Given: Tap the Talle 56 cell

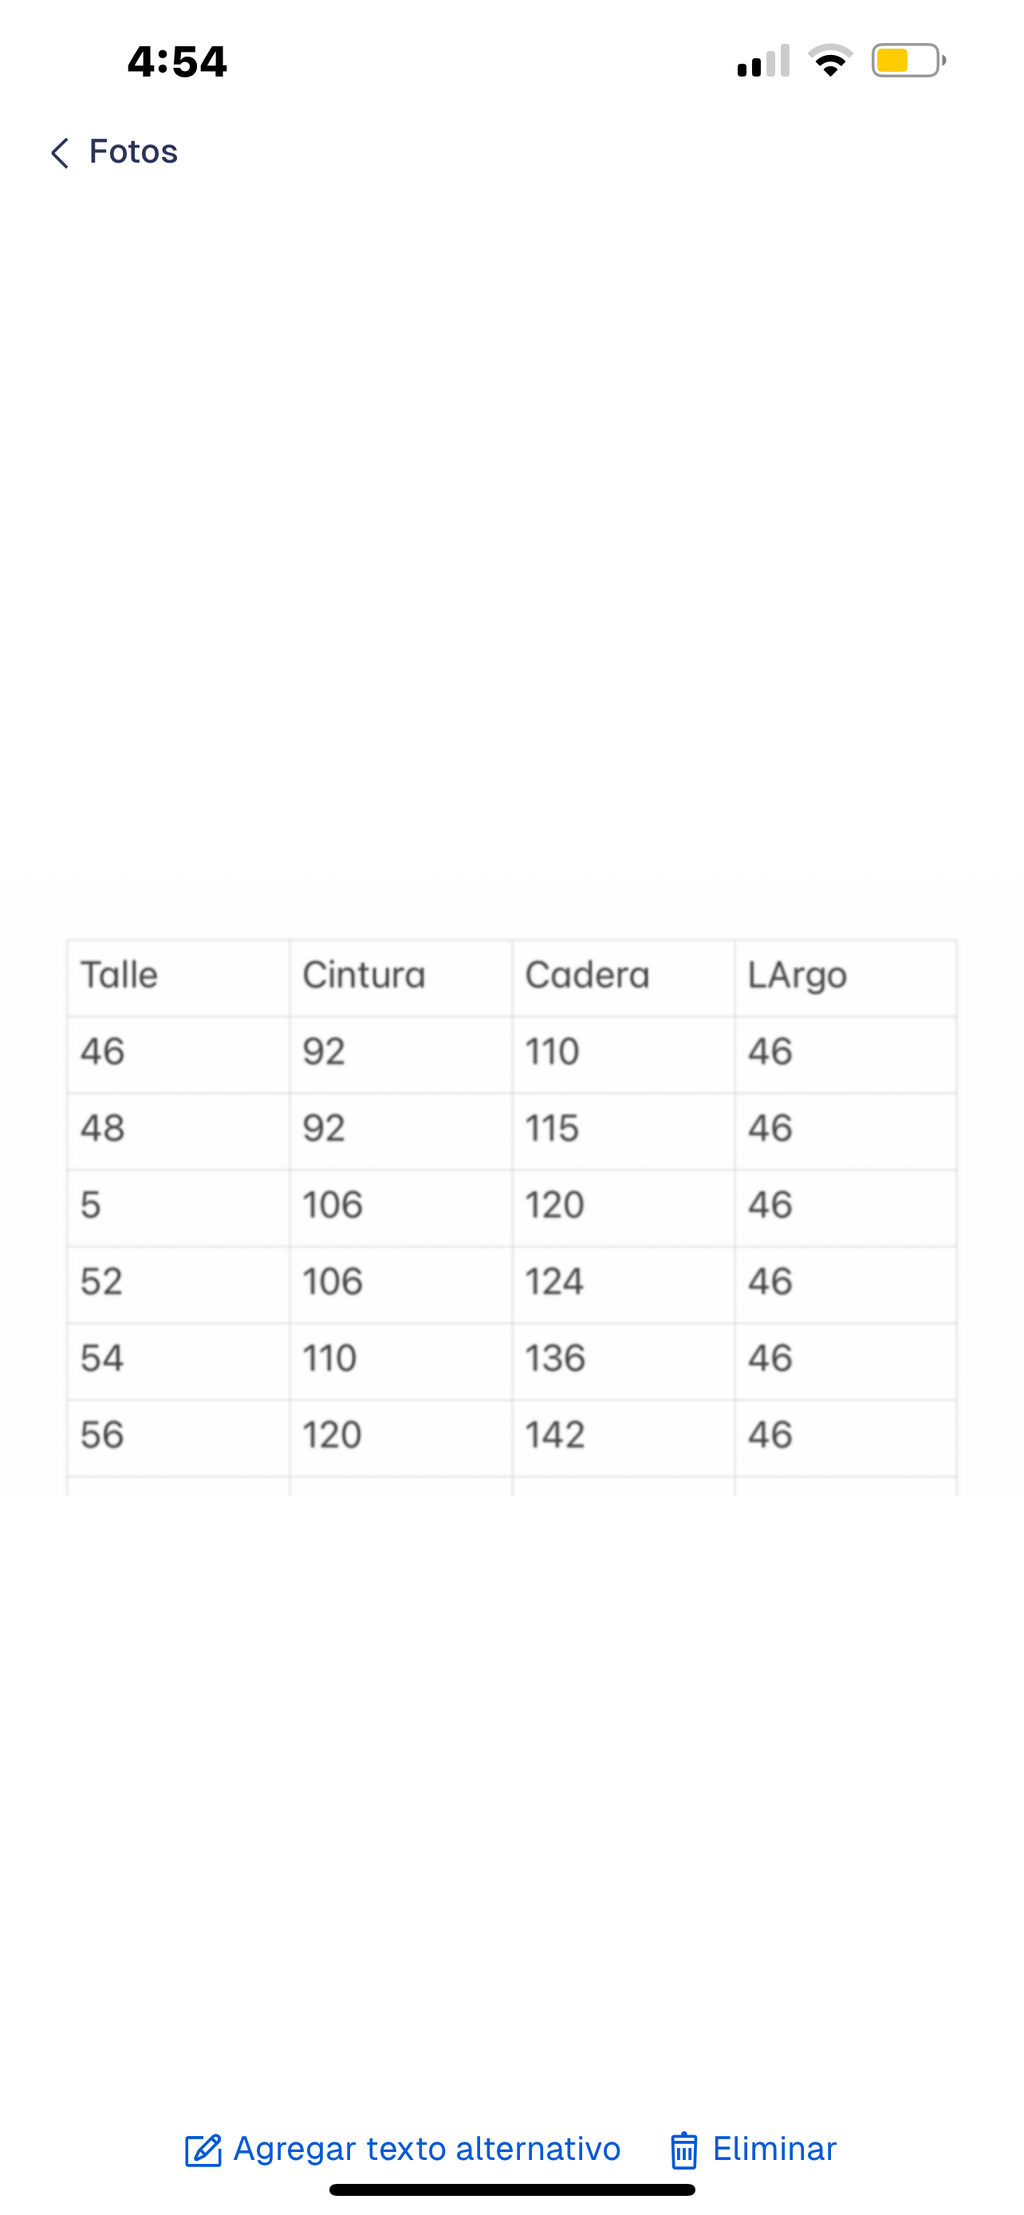Looking at the screenshot, I should tap(179, 1437).
